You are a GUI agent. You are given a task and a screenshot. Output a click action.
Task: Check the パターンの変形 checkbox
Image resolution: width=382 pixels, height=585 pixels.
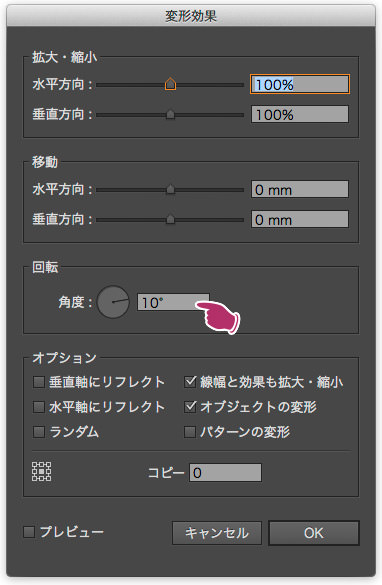point(190,432)
